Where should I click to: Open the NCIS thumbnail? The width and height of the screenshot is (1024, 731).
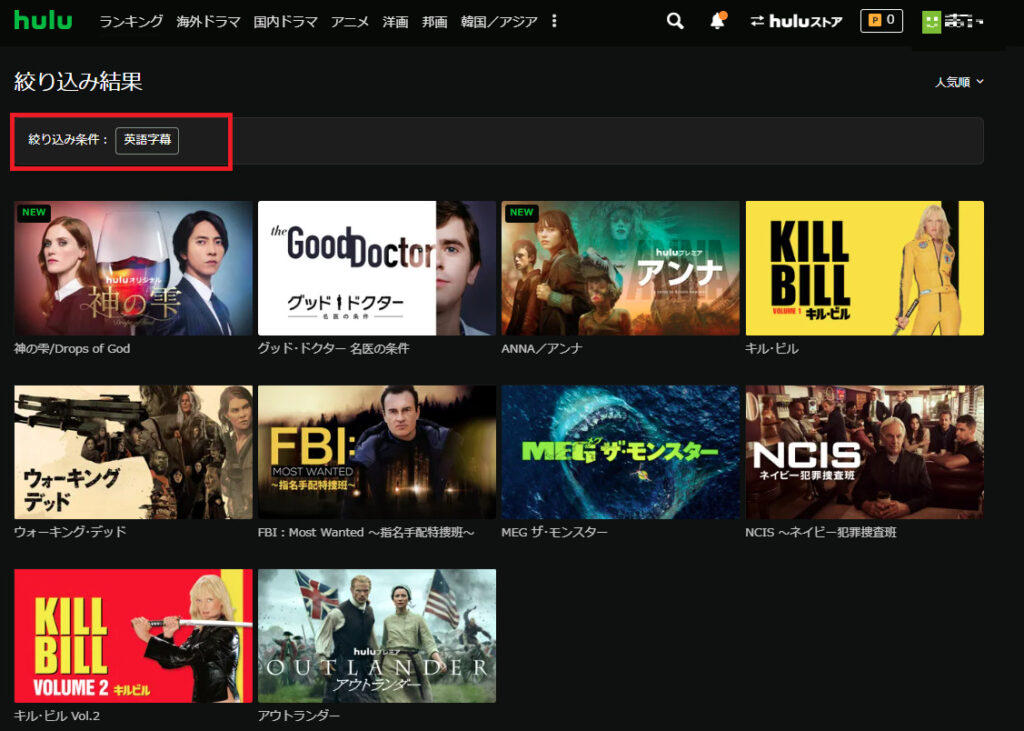click(x=865, y=452)
